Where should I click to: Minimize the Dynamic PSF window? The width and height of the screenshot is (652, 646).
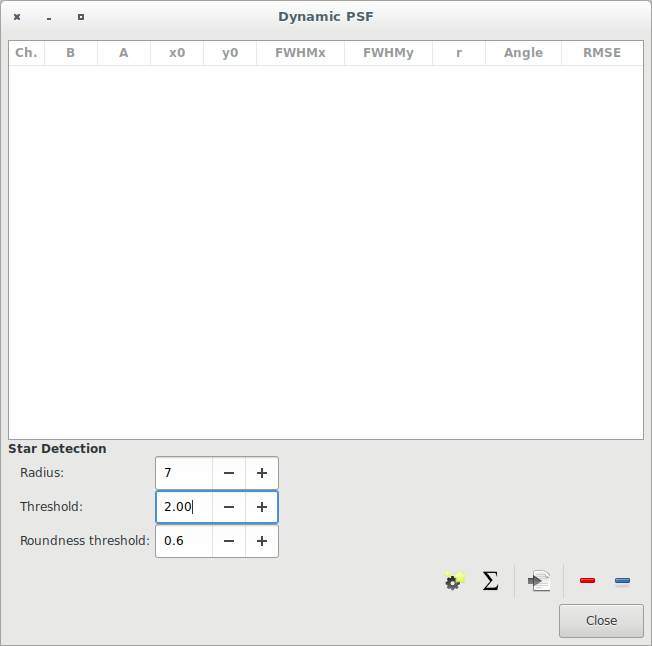click(x=49, y=18)
